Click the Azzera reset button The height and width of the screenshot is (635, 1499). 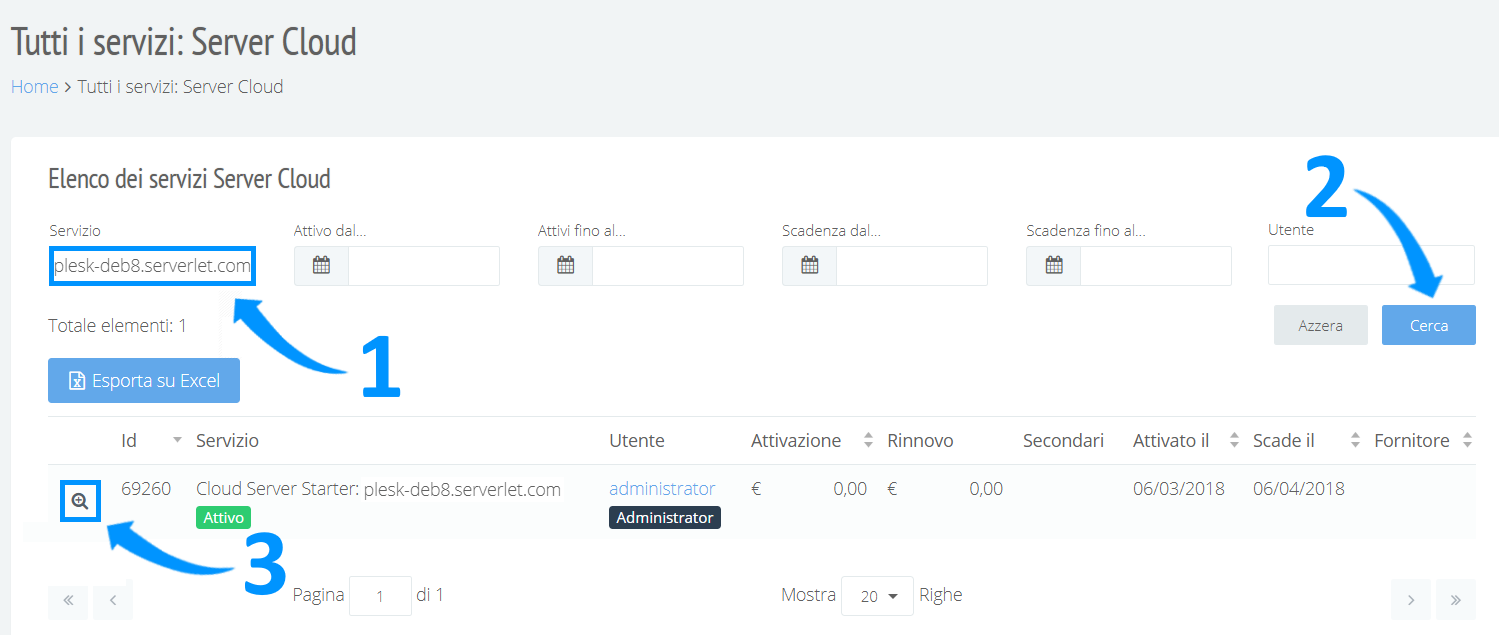(1320, 325)
